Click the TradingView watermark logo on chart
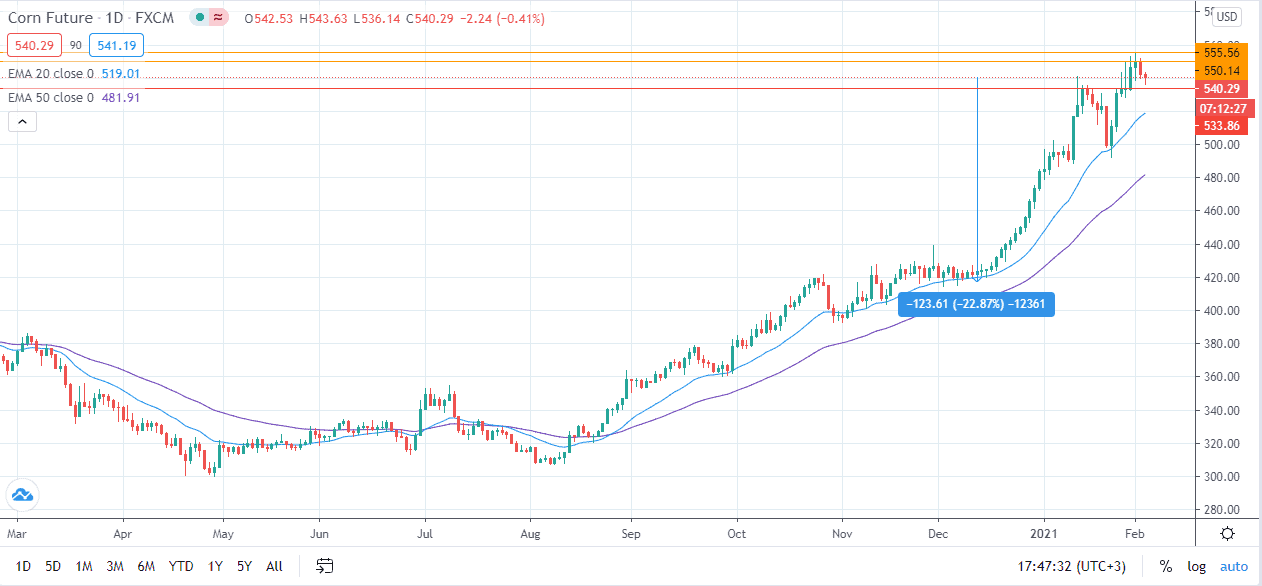Viewport: 1262px width, 586px height. click(x=22, y=494)
